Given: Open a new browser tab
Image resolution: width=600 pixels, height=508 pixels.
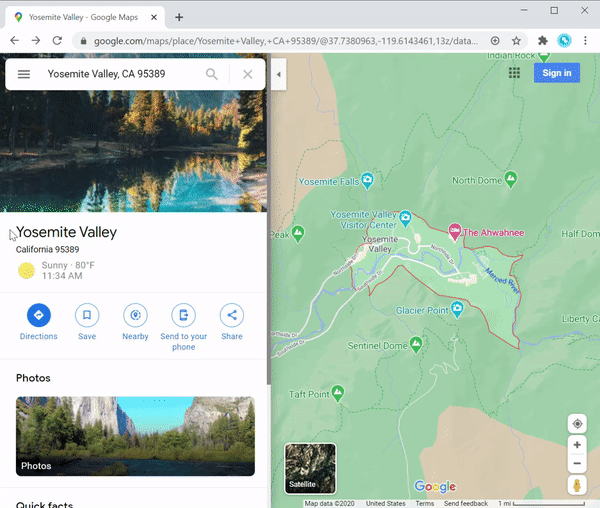Looking at the screenshot, I should tap(179, 17).
